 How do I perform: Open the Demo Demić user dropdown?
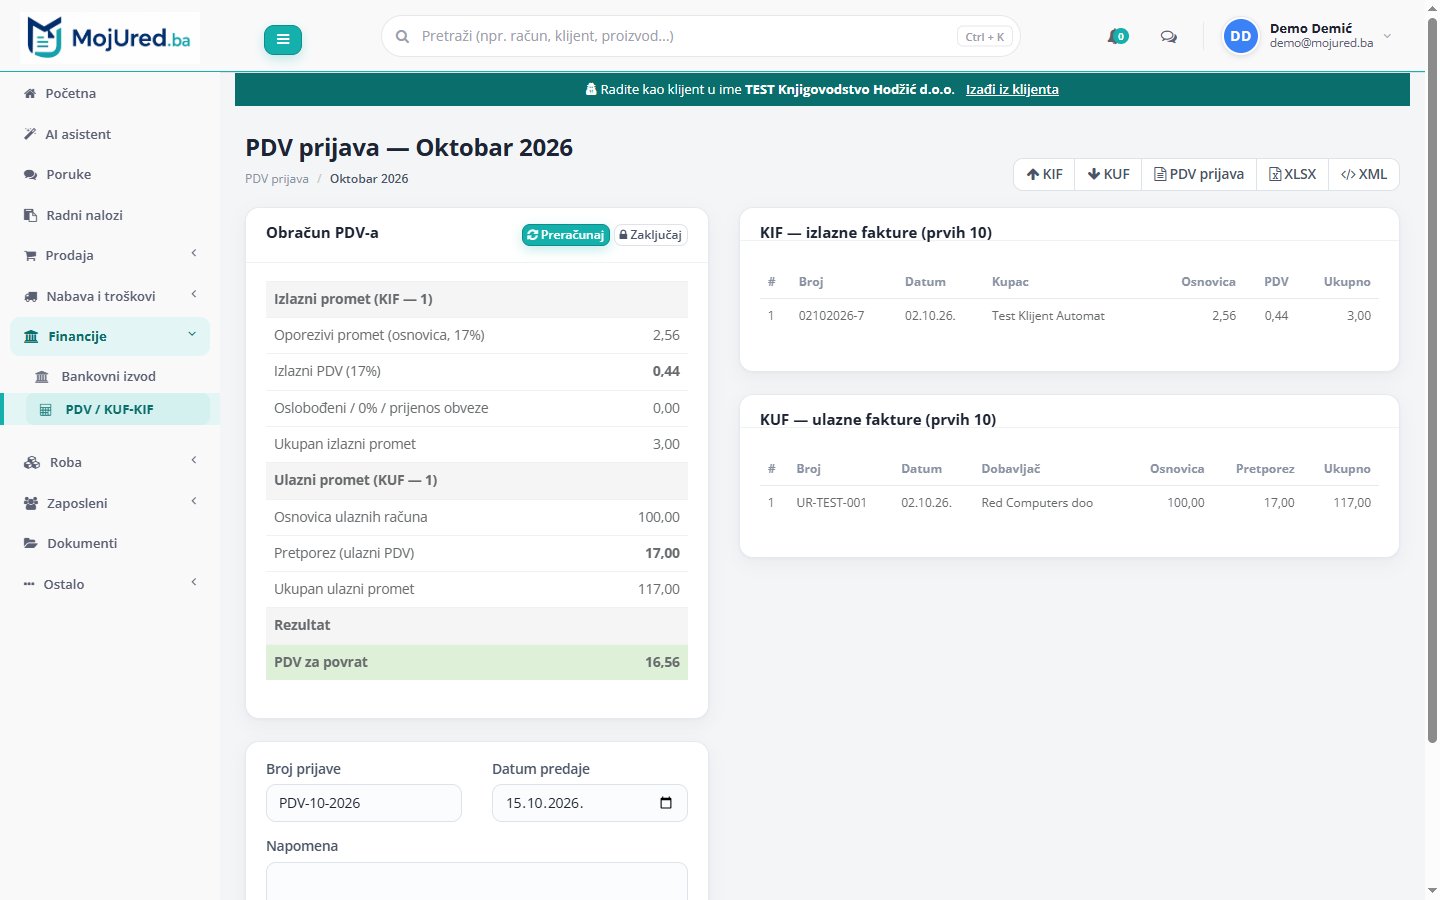click(x=1308, y=36)
